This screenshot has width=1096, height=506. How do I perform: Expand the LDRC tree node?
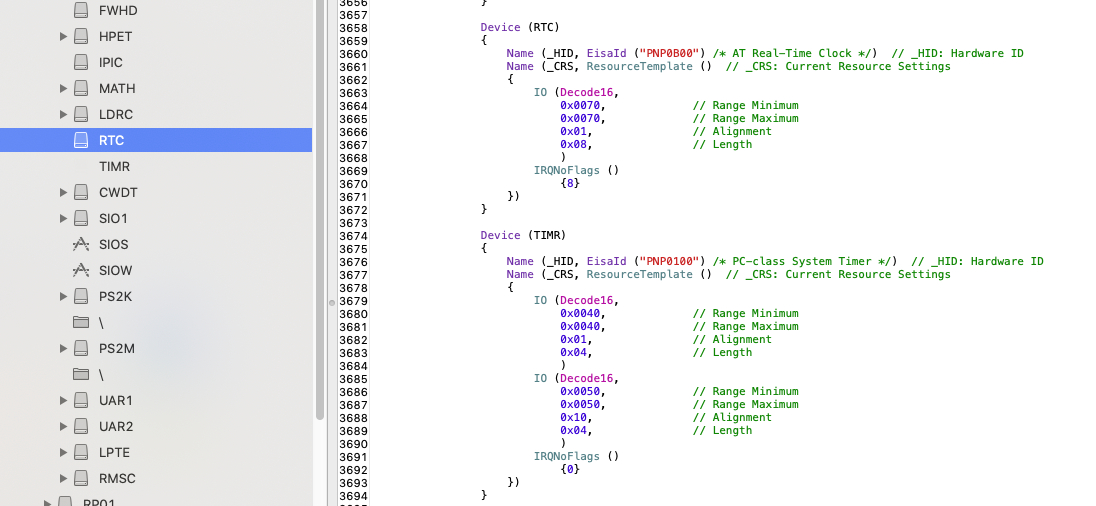[64, 114]
